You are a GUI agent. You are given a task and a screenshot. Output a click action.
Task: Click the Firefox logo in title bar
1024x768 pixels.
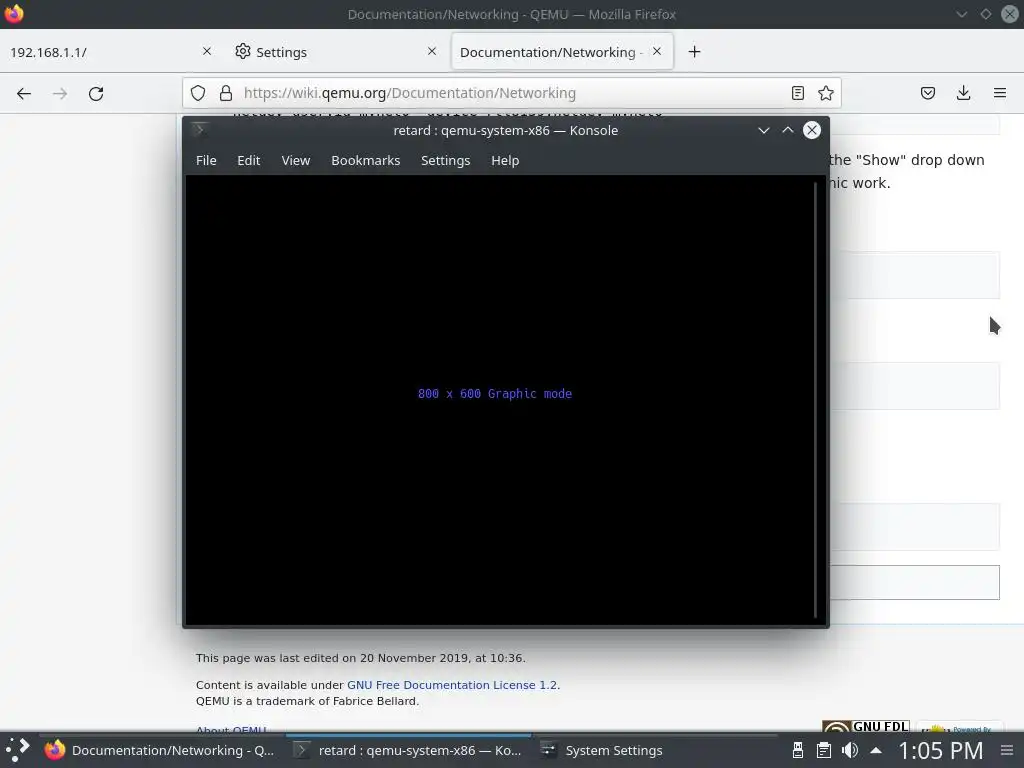[x=14, y=13]
